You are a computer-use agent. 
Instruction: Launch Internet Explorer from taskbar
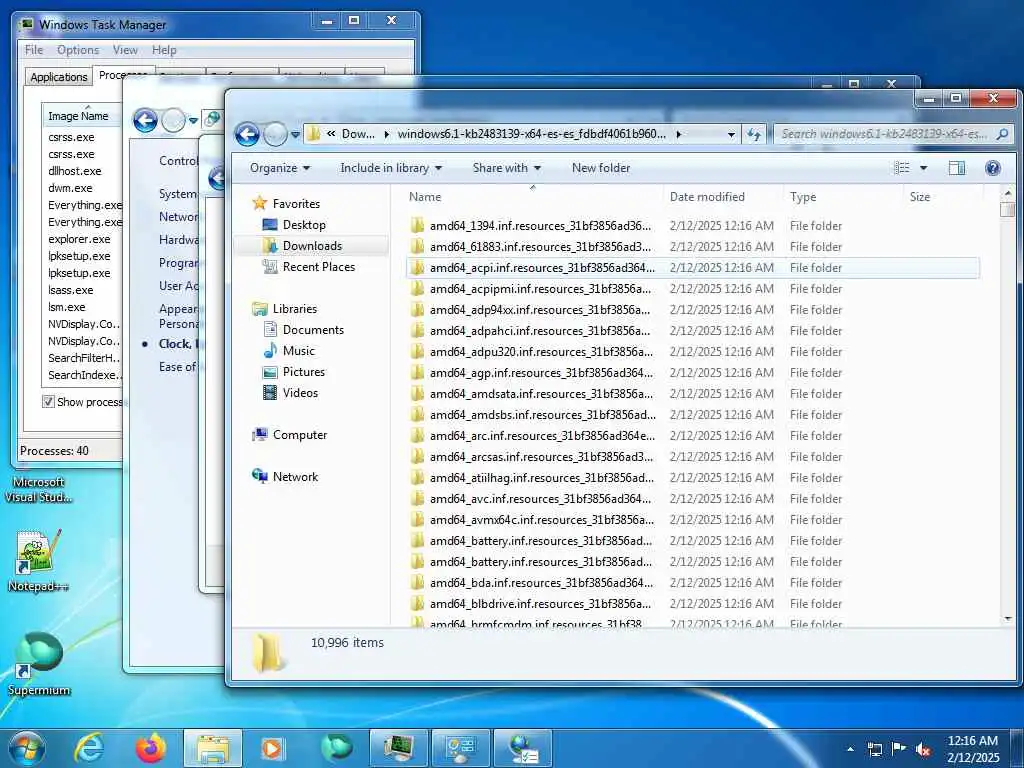(89, 748)
